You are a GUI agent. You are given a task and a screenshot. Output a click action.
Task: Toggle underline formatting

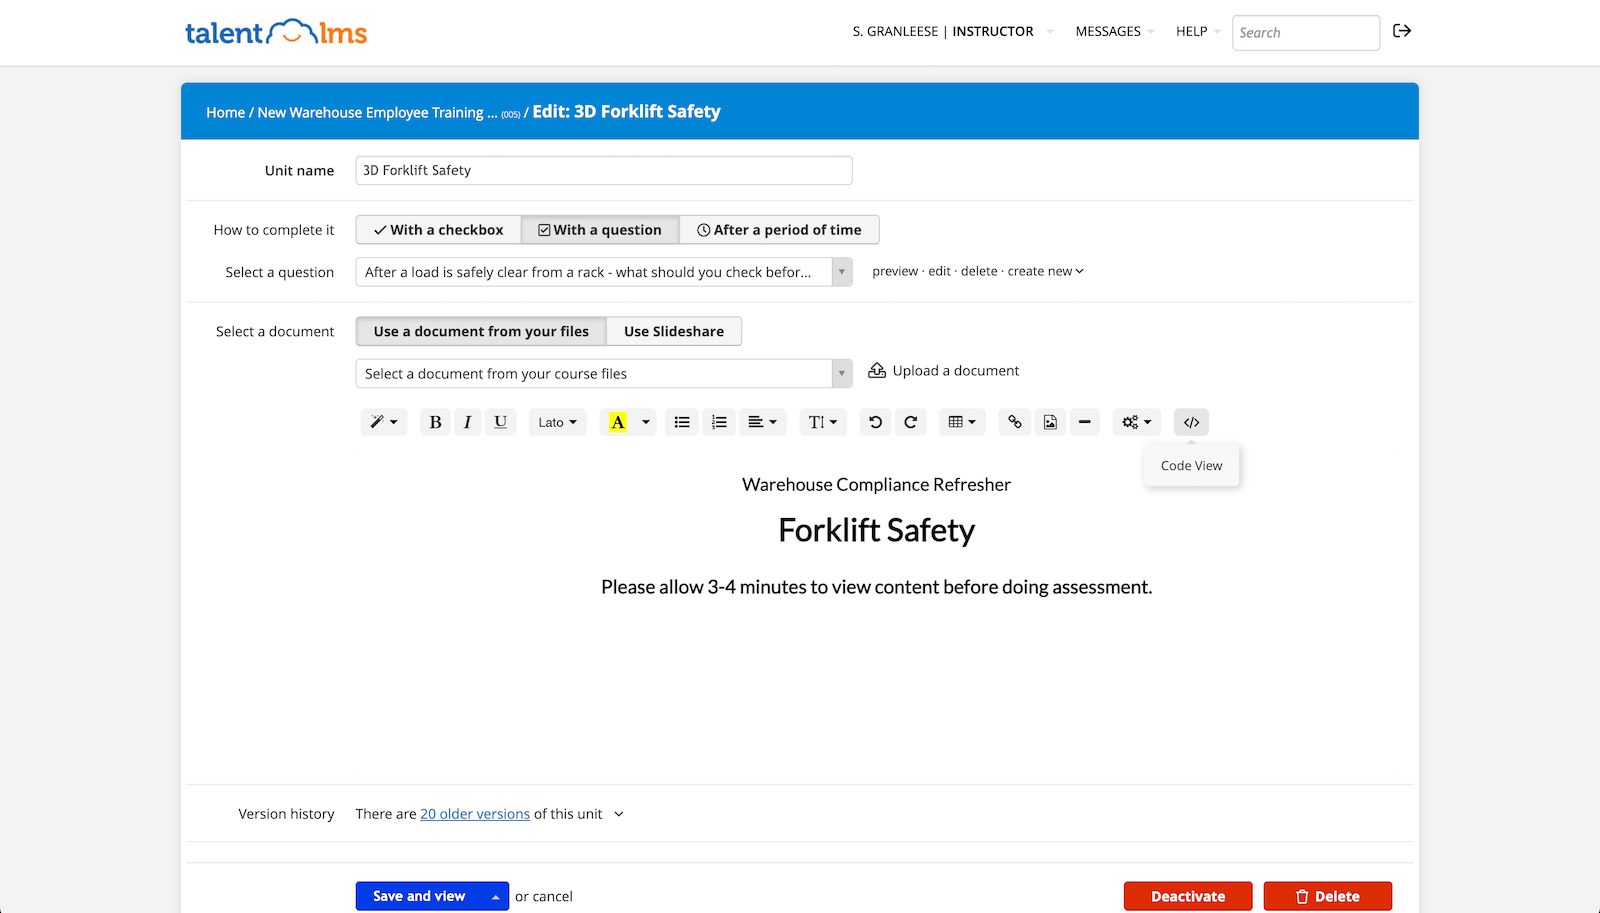[501, 422]
